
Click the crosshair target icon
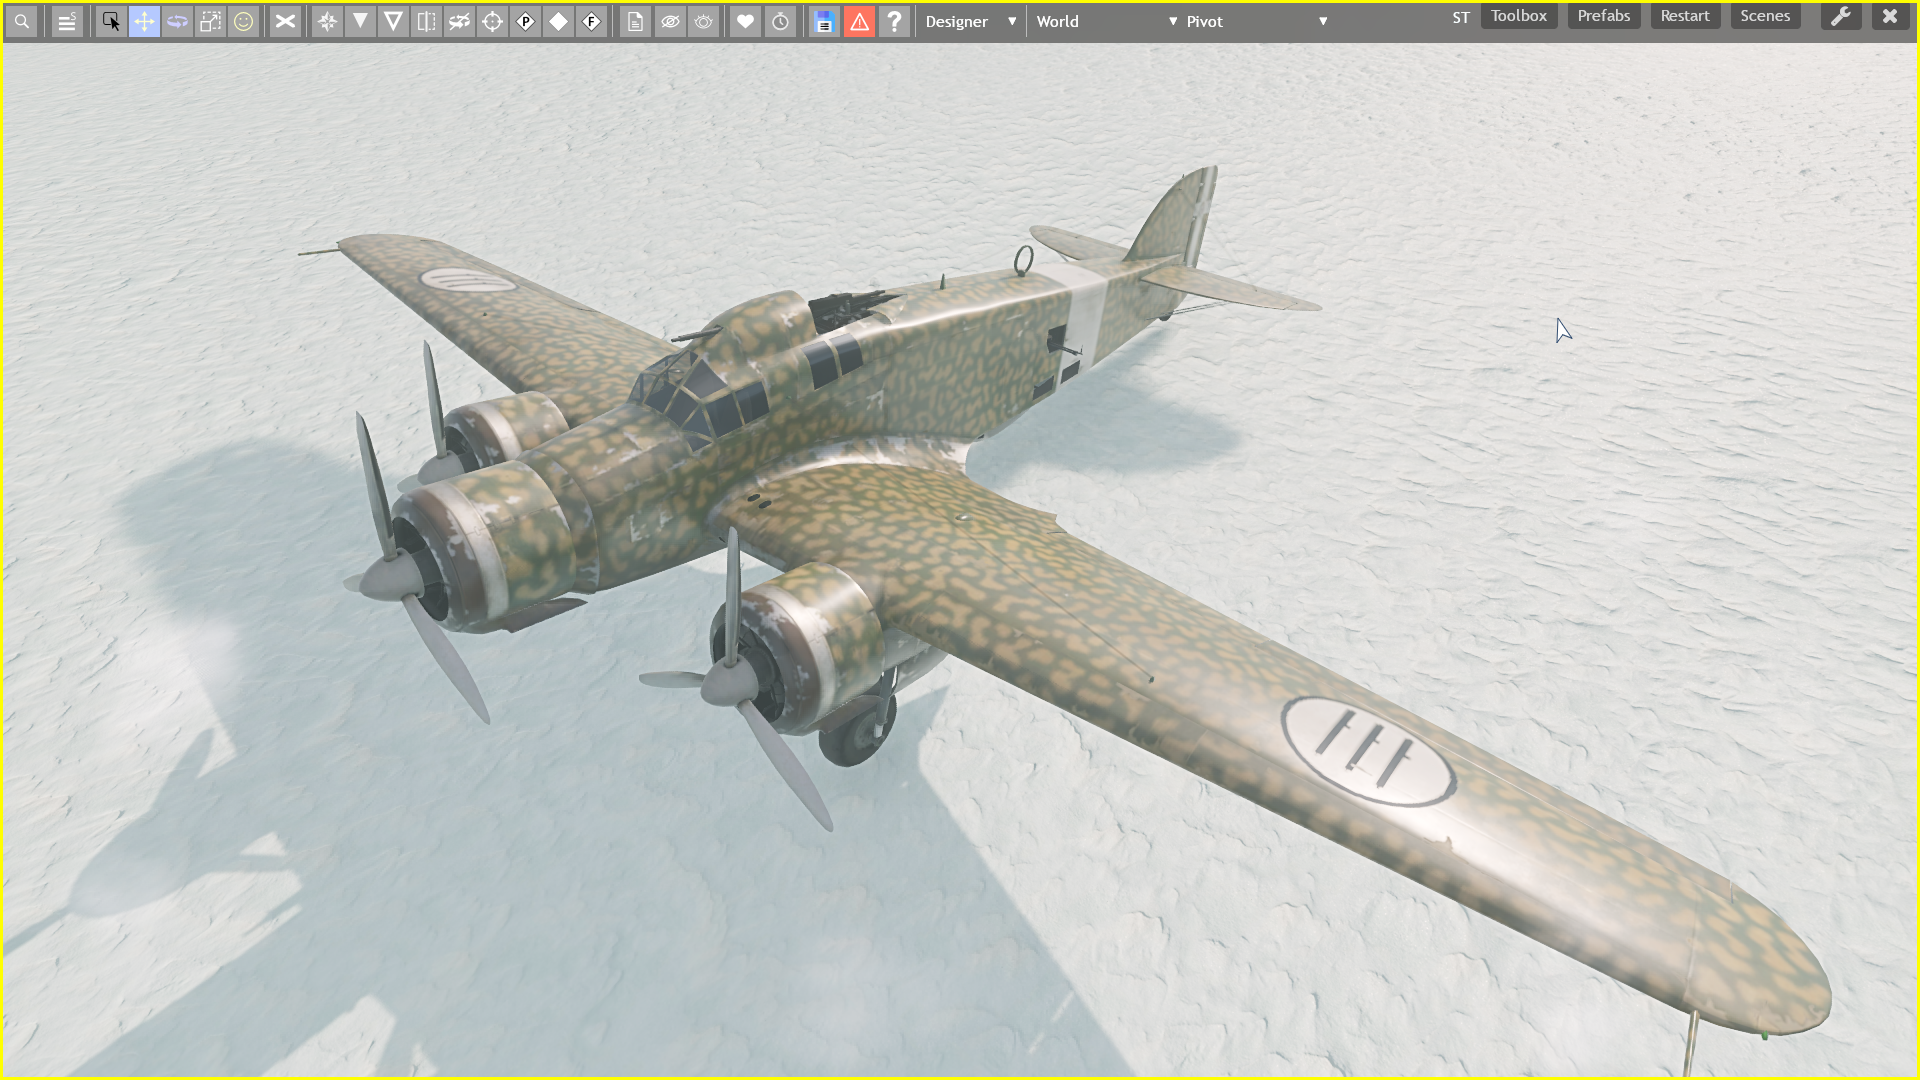point(492,21)
